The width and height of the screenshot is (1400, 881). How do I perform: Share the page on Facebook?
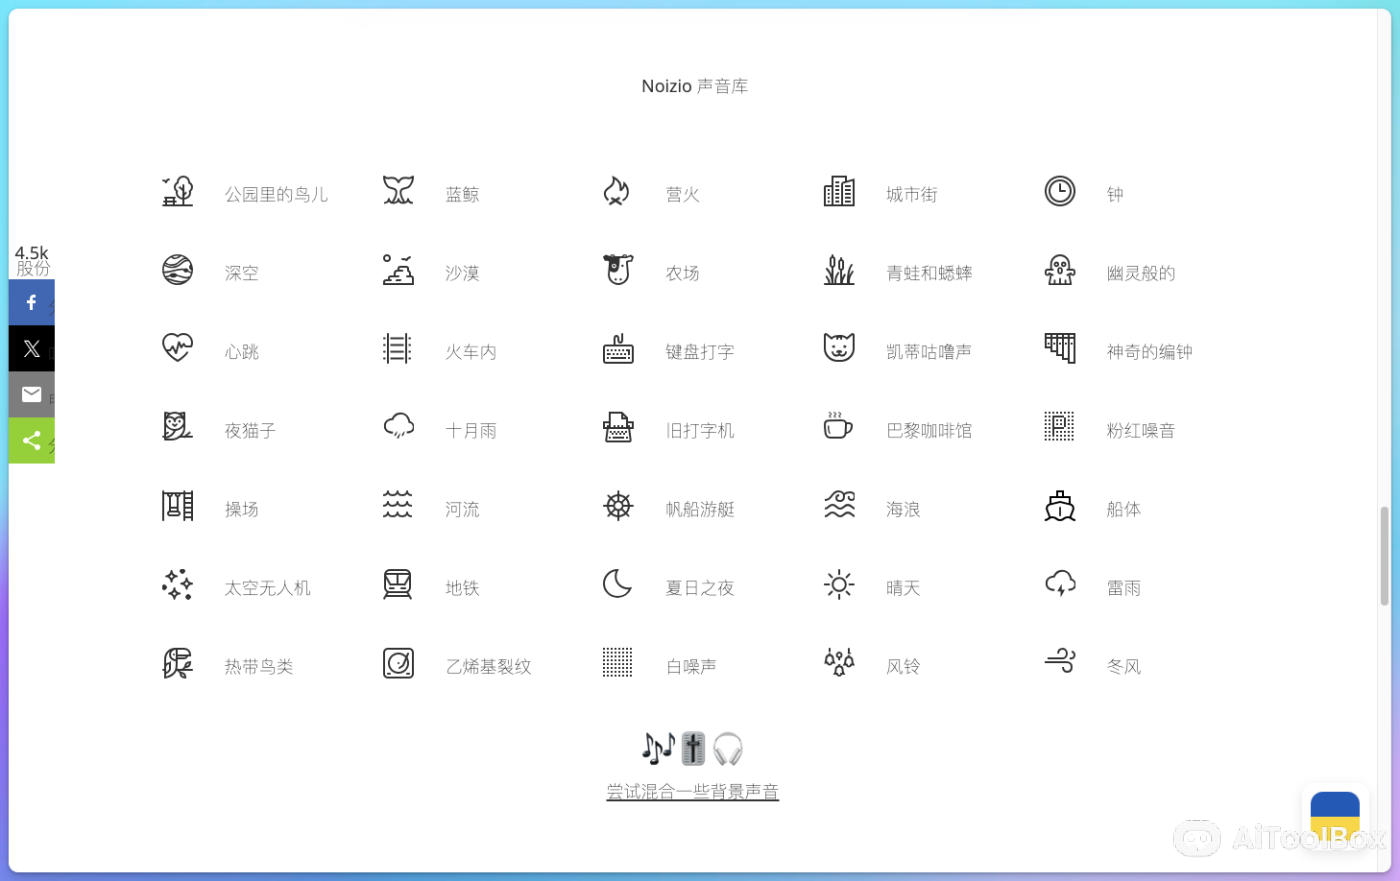click(x=31, y=301)
